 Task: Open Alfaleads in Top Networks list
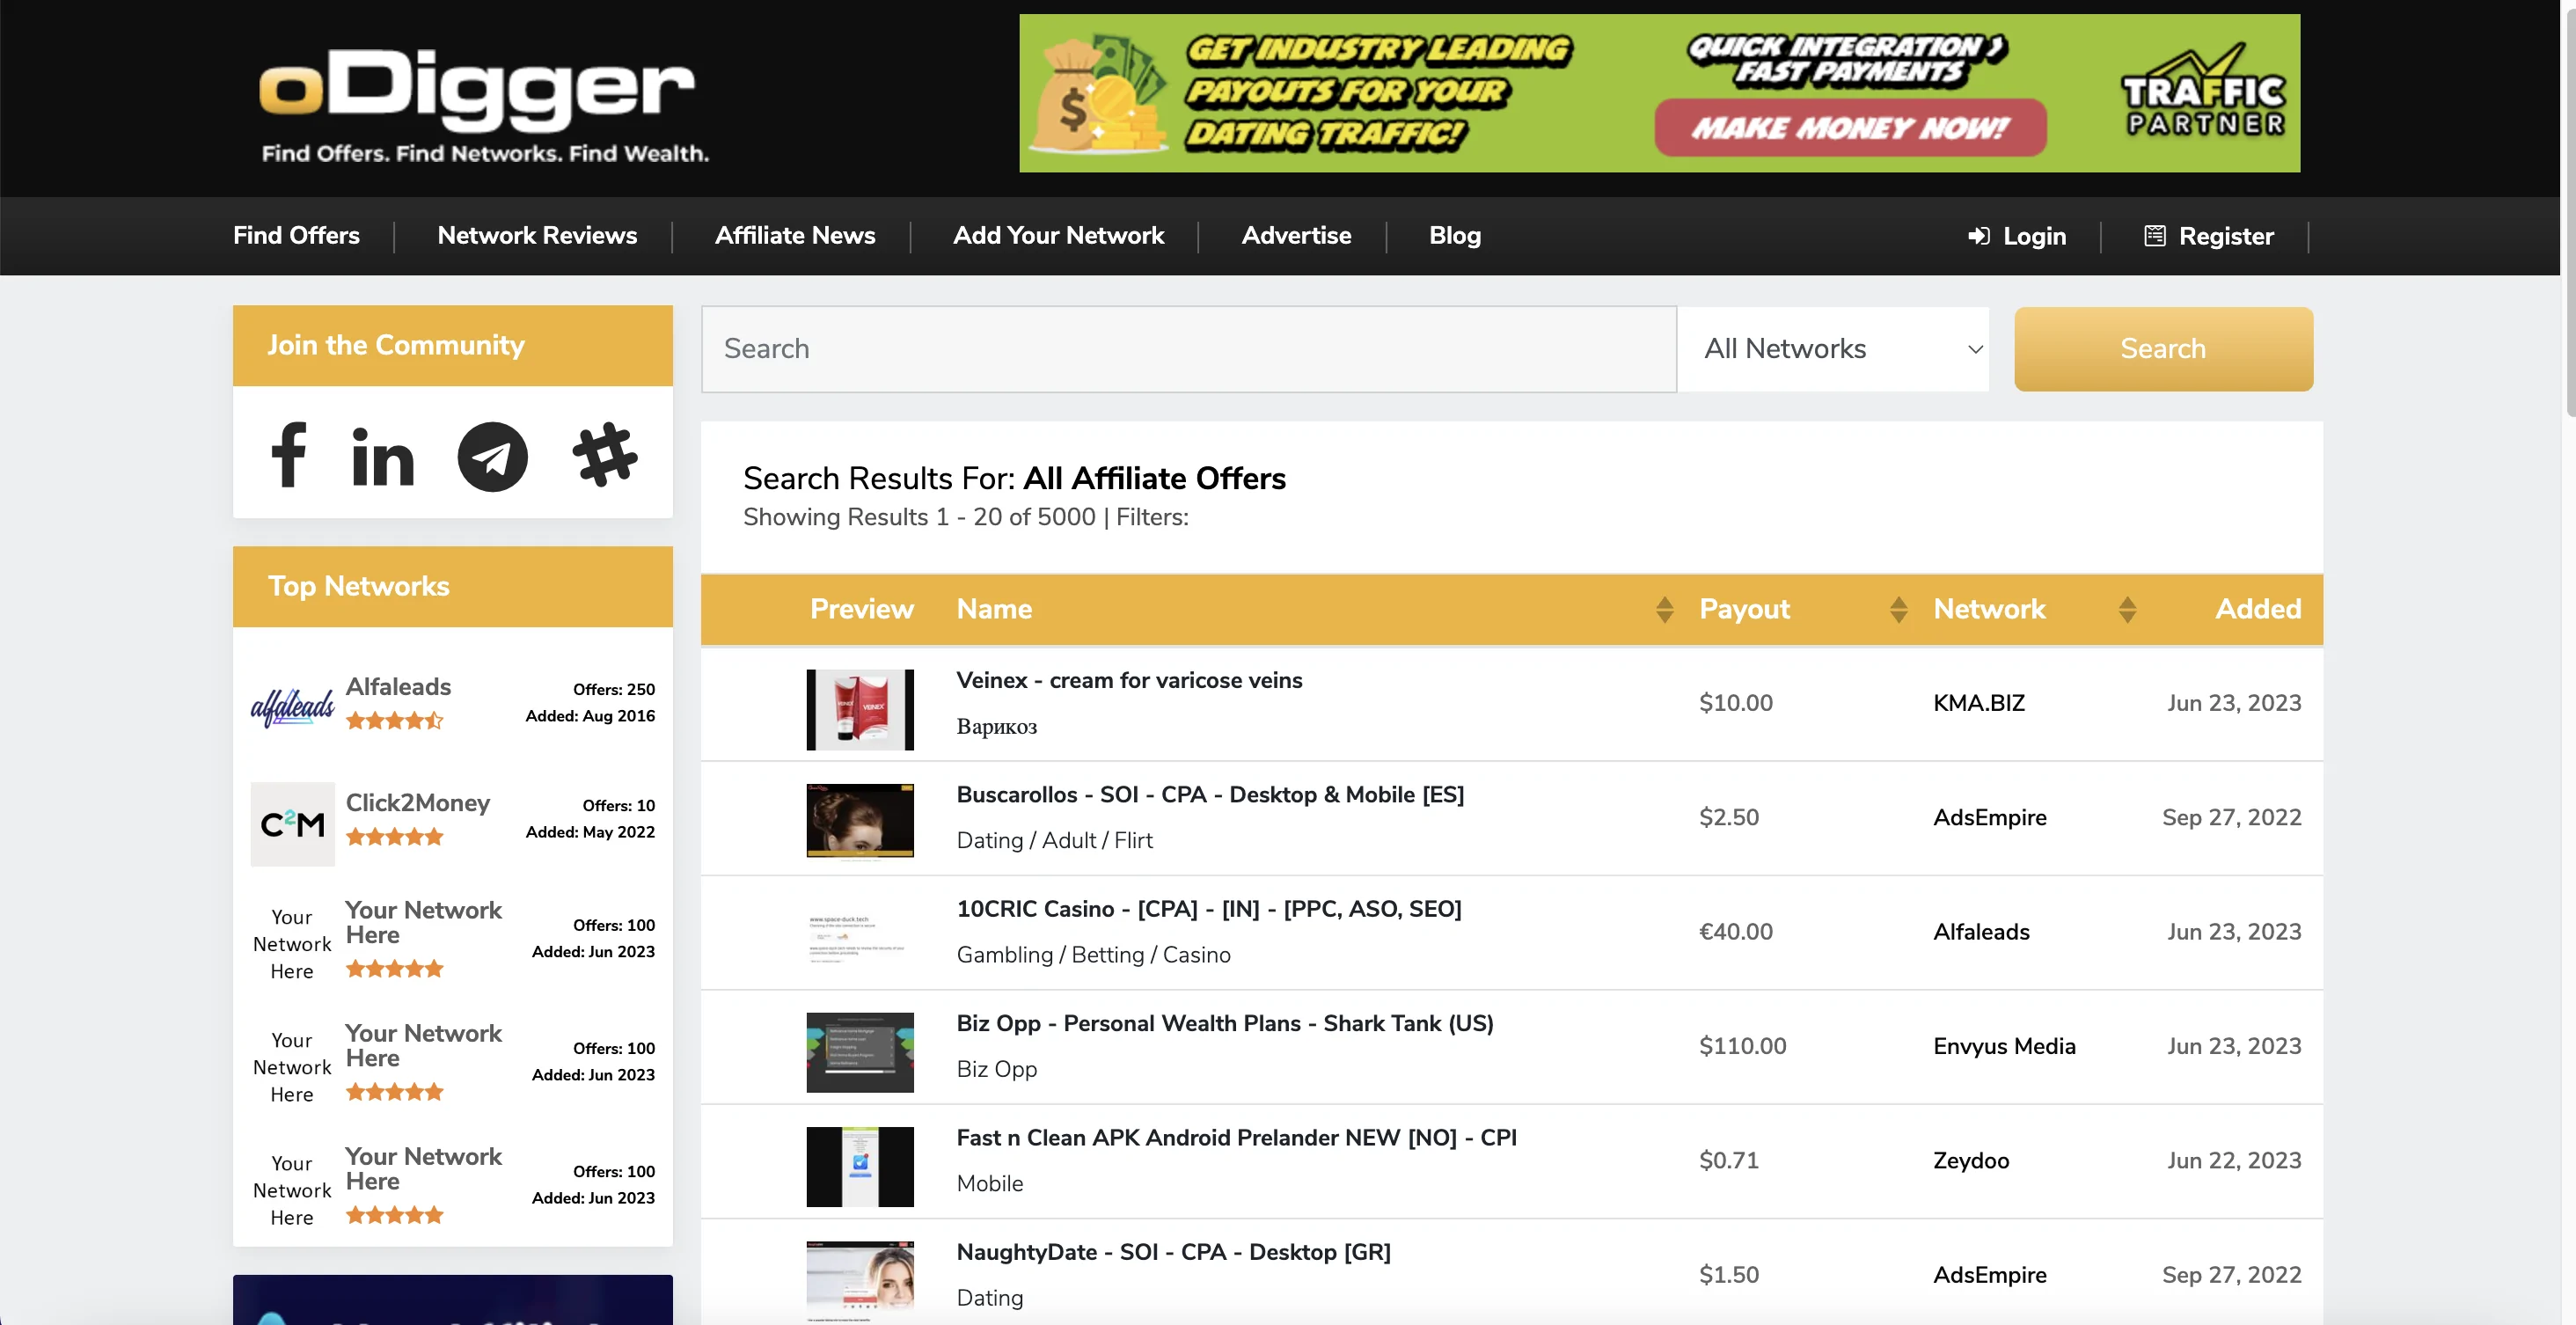pos(398,687)
